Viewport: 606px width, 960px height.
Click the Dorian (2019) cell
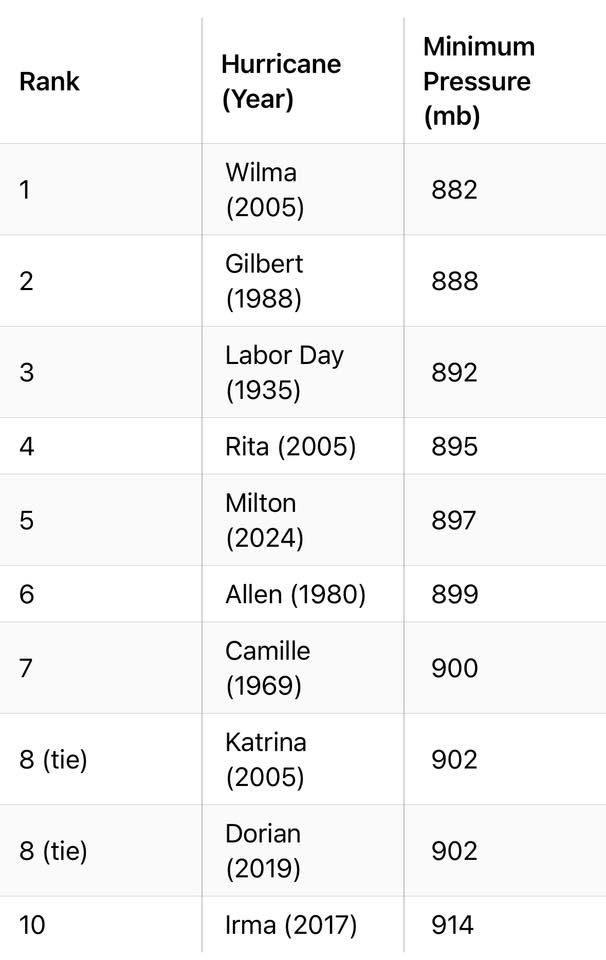click(x=263, y=851)
